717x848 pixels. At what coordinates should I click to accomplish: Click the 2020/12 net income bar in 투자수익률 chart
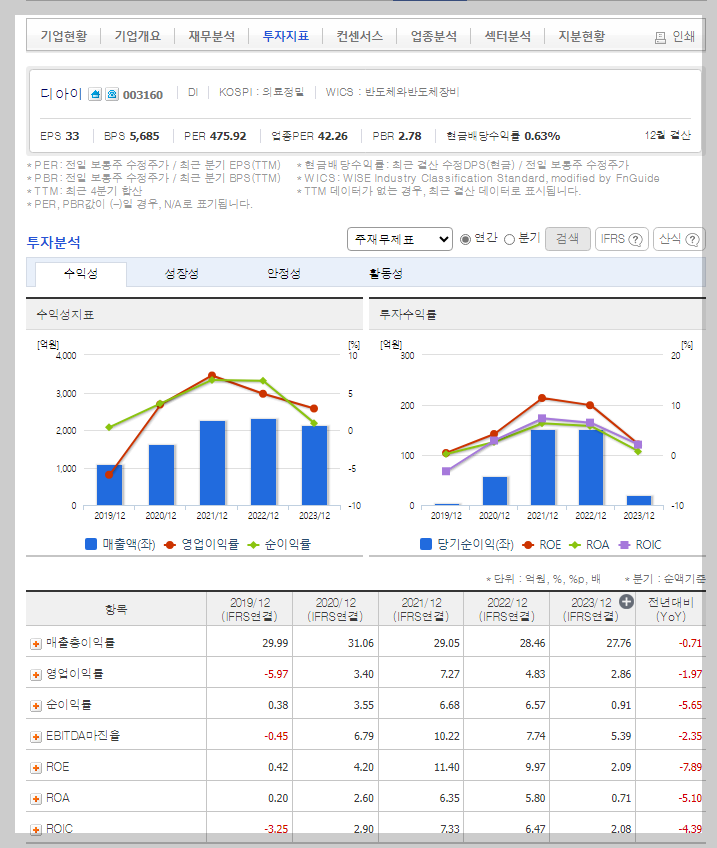[495, 491]
